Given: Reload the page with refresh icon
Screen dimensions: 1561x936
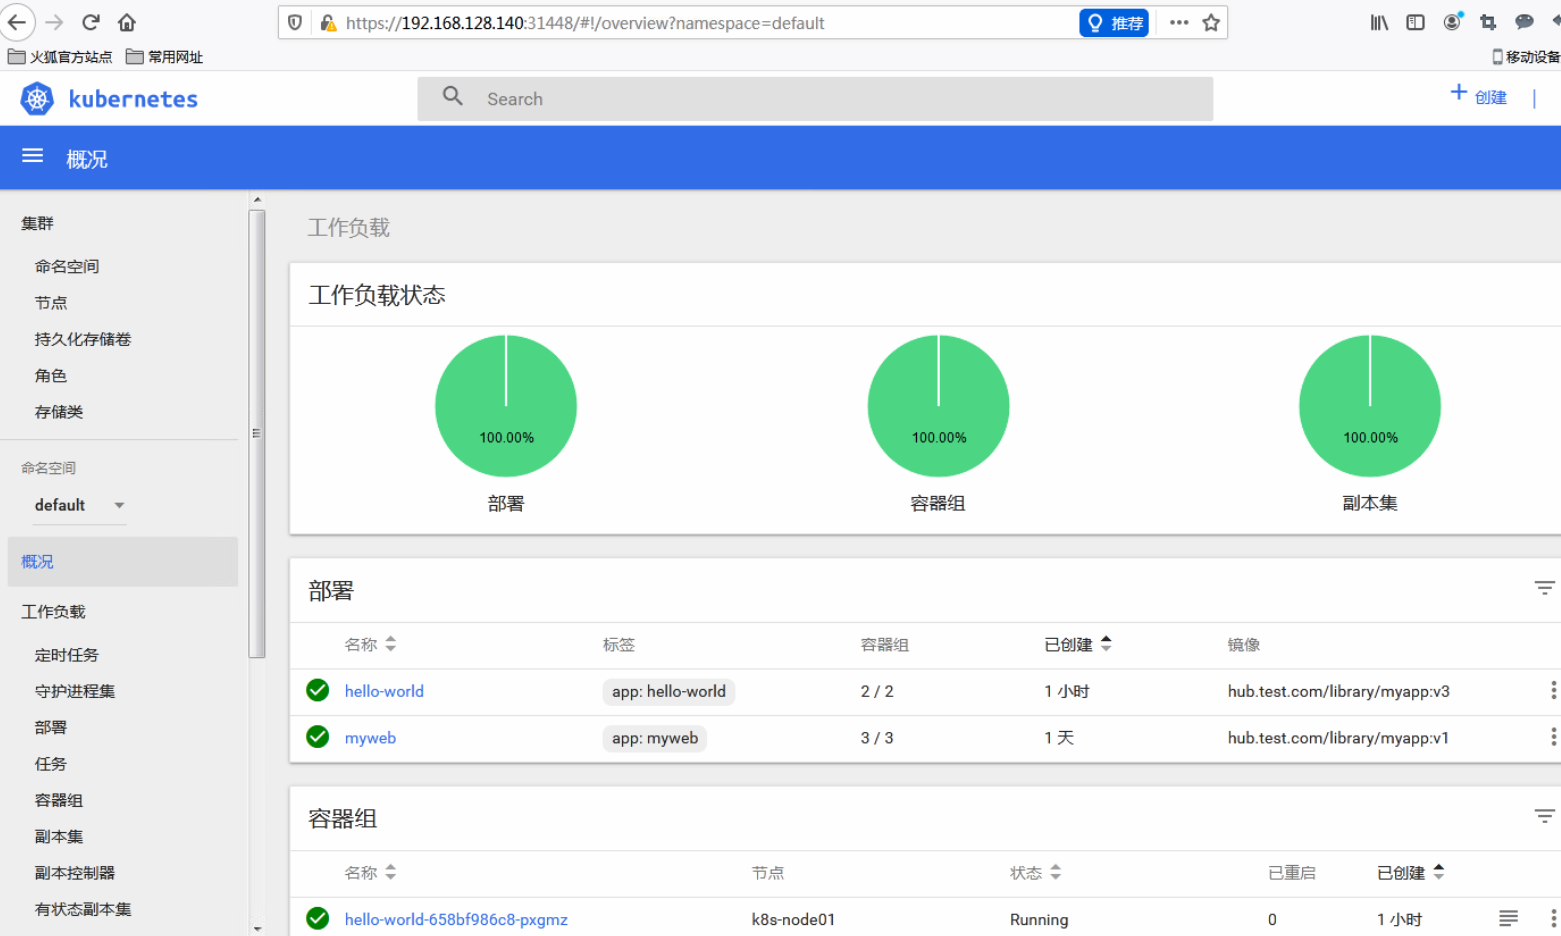Looking at the screenshot, I should 91,22.
